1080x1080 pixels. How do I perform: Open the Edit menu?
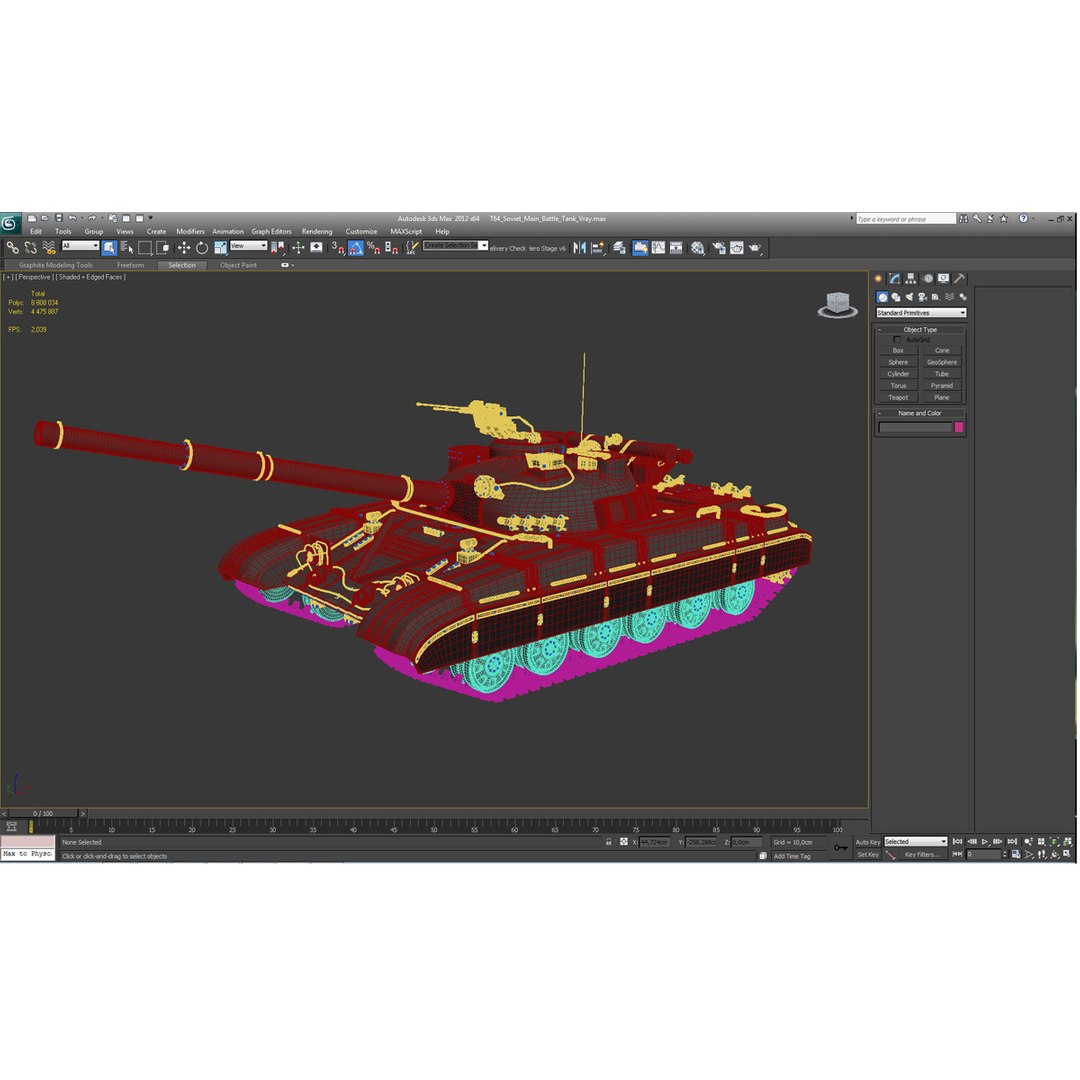point(36,231)
